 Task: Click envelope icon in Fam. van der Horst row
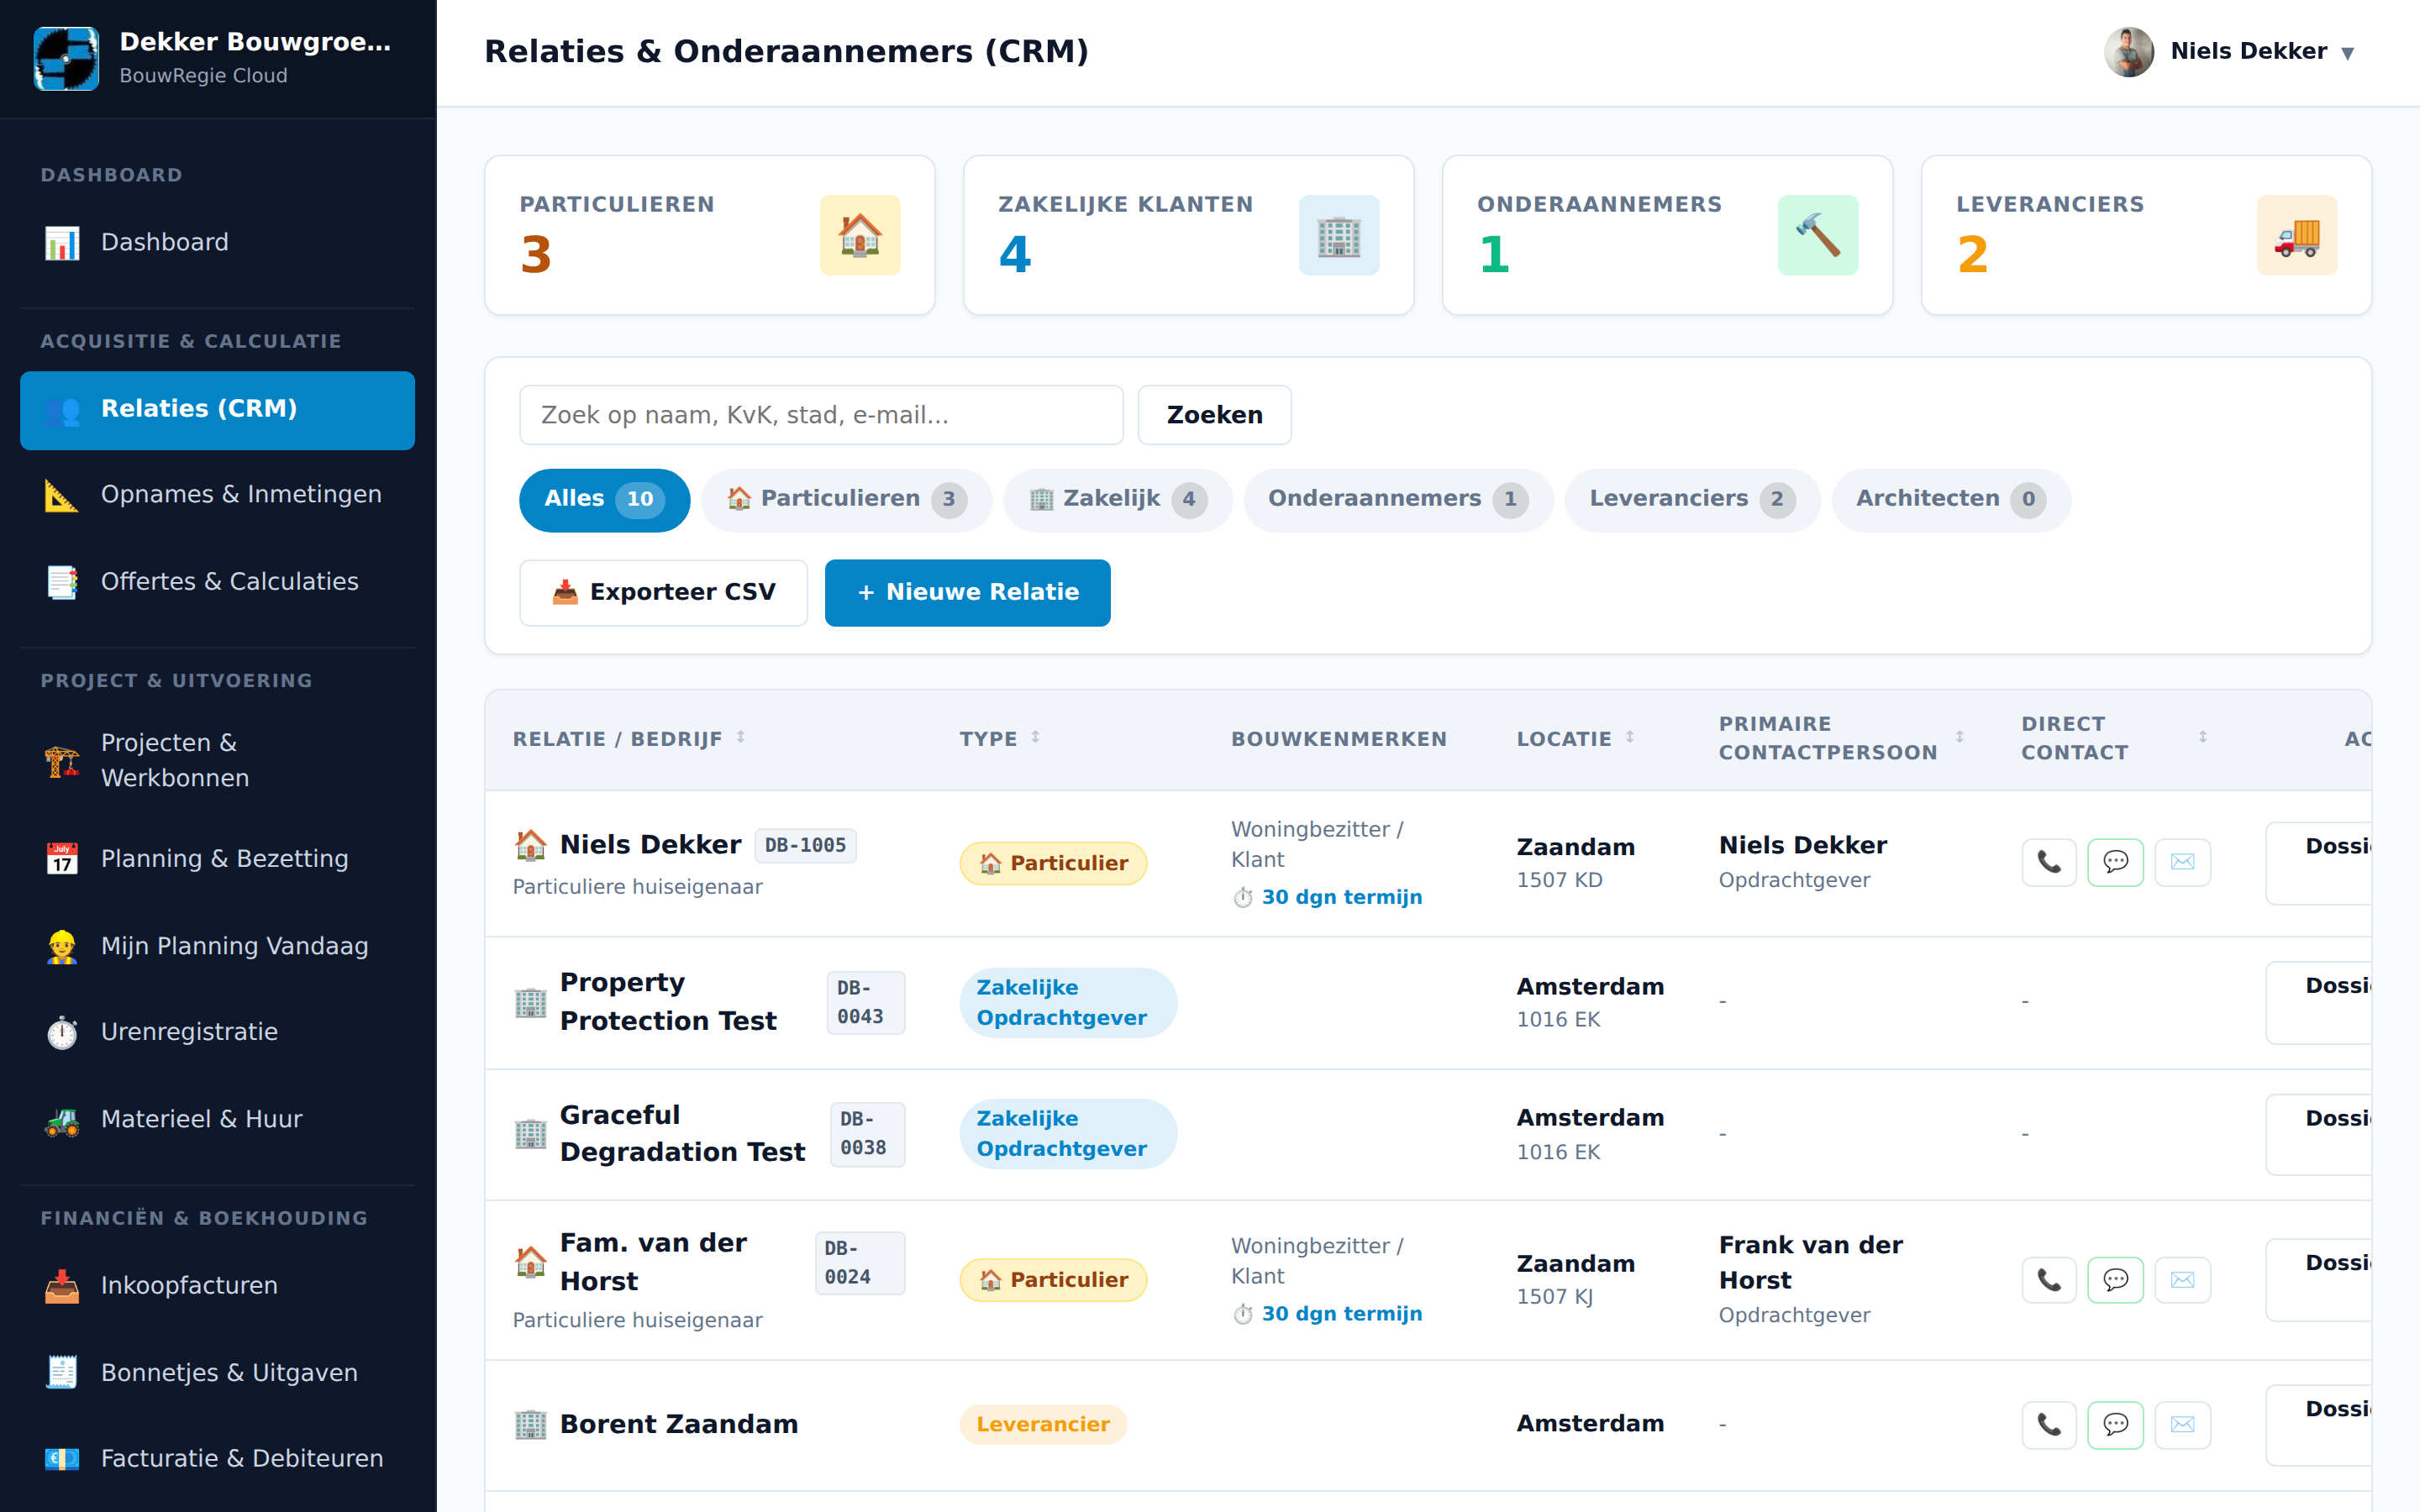click(2182, 1279)
